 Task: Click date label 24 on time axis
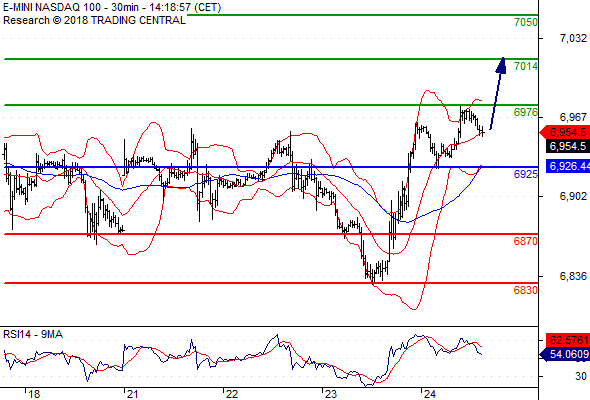point(430,394)
